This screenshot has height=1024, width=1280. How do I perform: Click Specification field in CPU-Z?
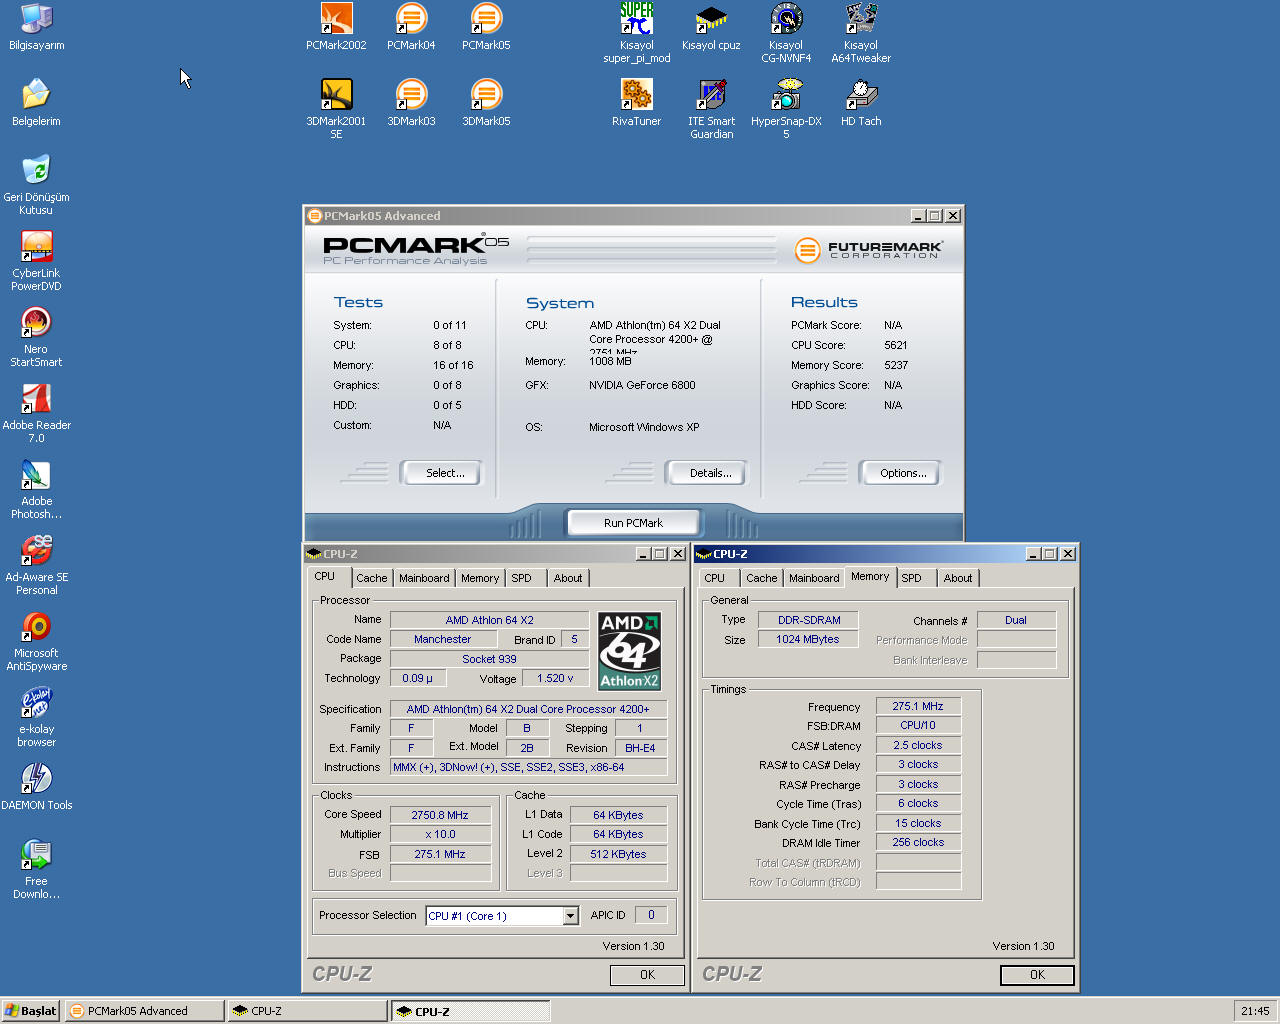(x=528, y=709)
